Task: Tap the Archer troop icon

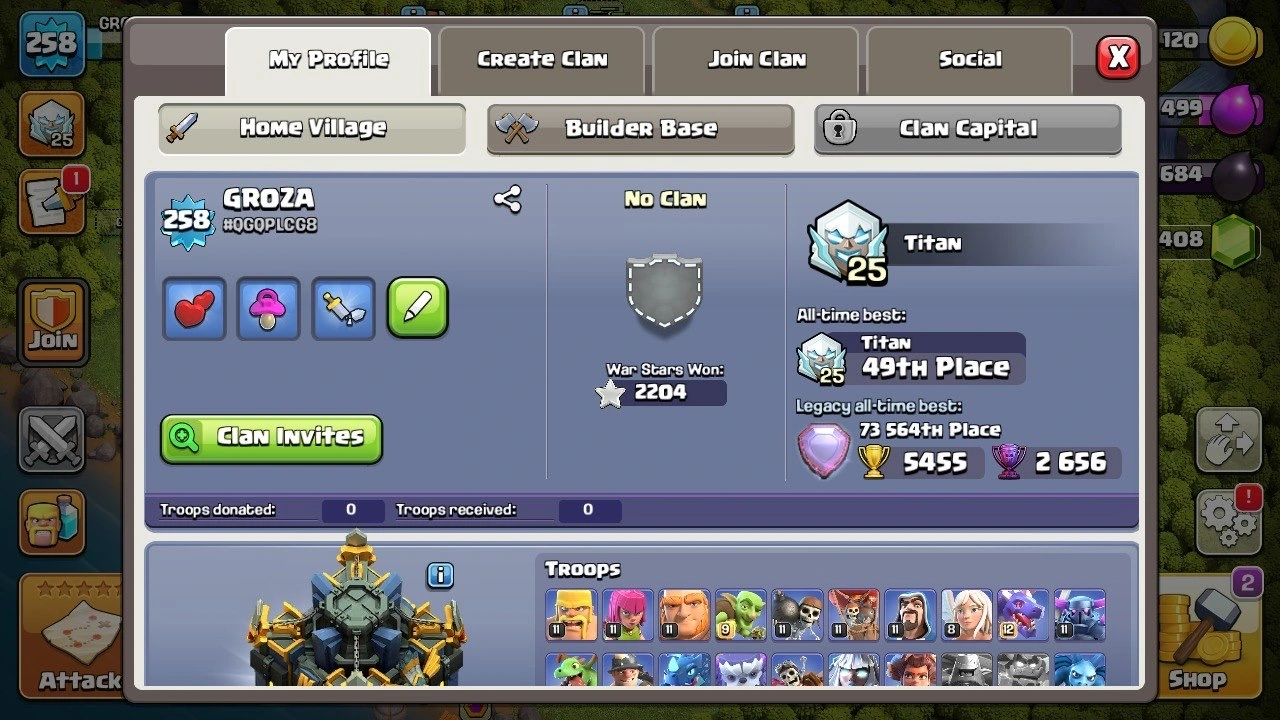Action: (x=628, y=615)
